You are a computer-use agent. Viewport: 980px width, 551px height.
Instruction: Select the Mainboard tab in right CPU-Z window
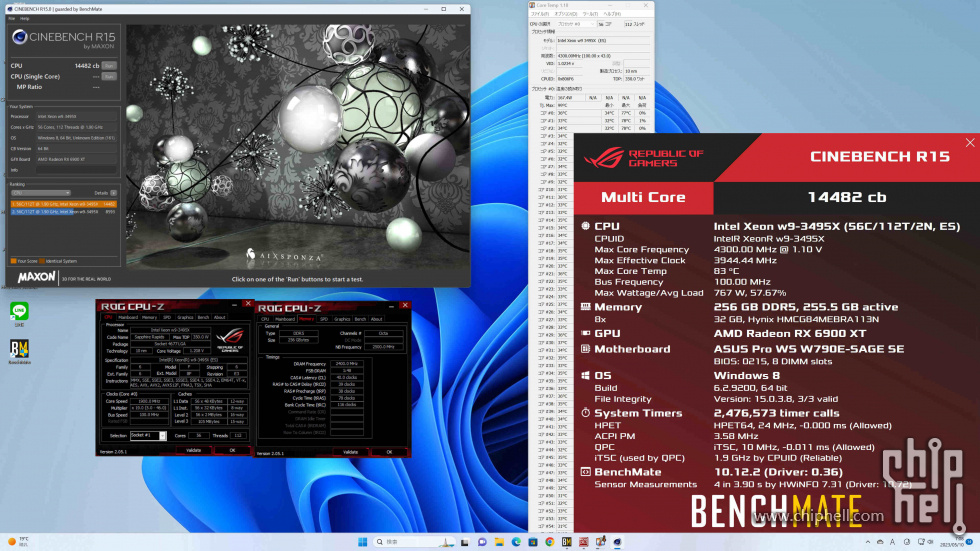tap(285, 319)
